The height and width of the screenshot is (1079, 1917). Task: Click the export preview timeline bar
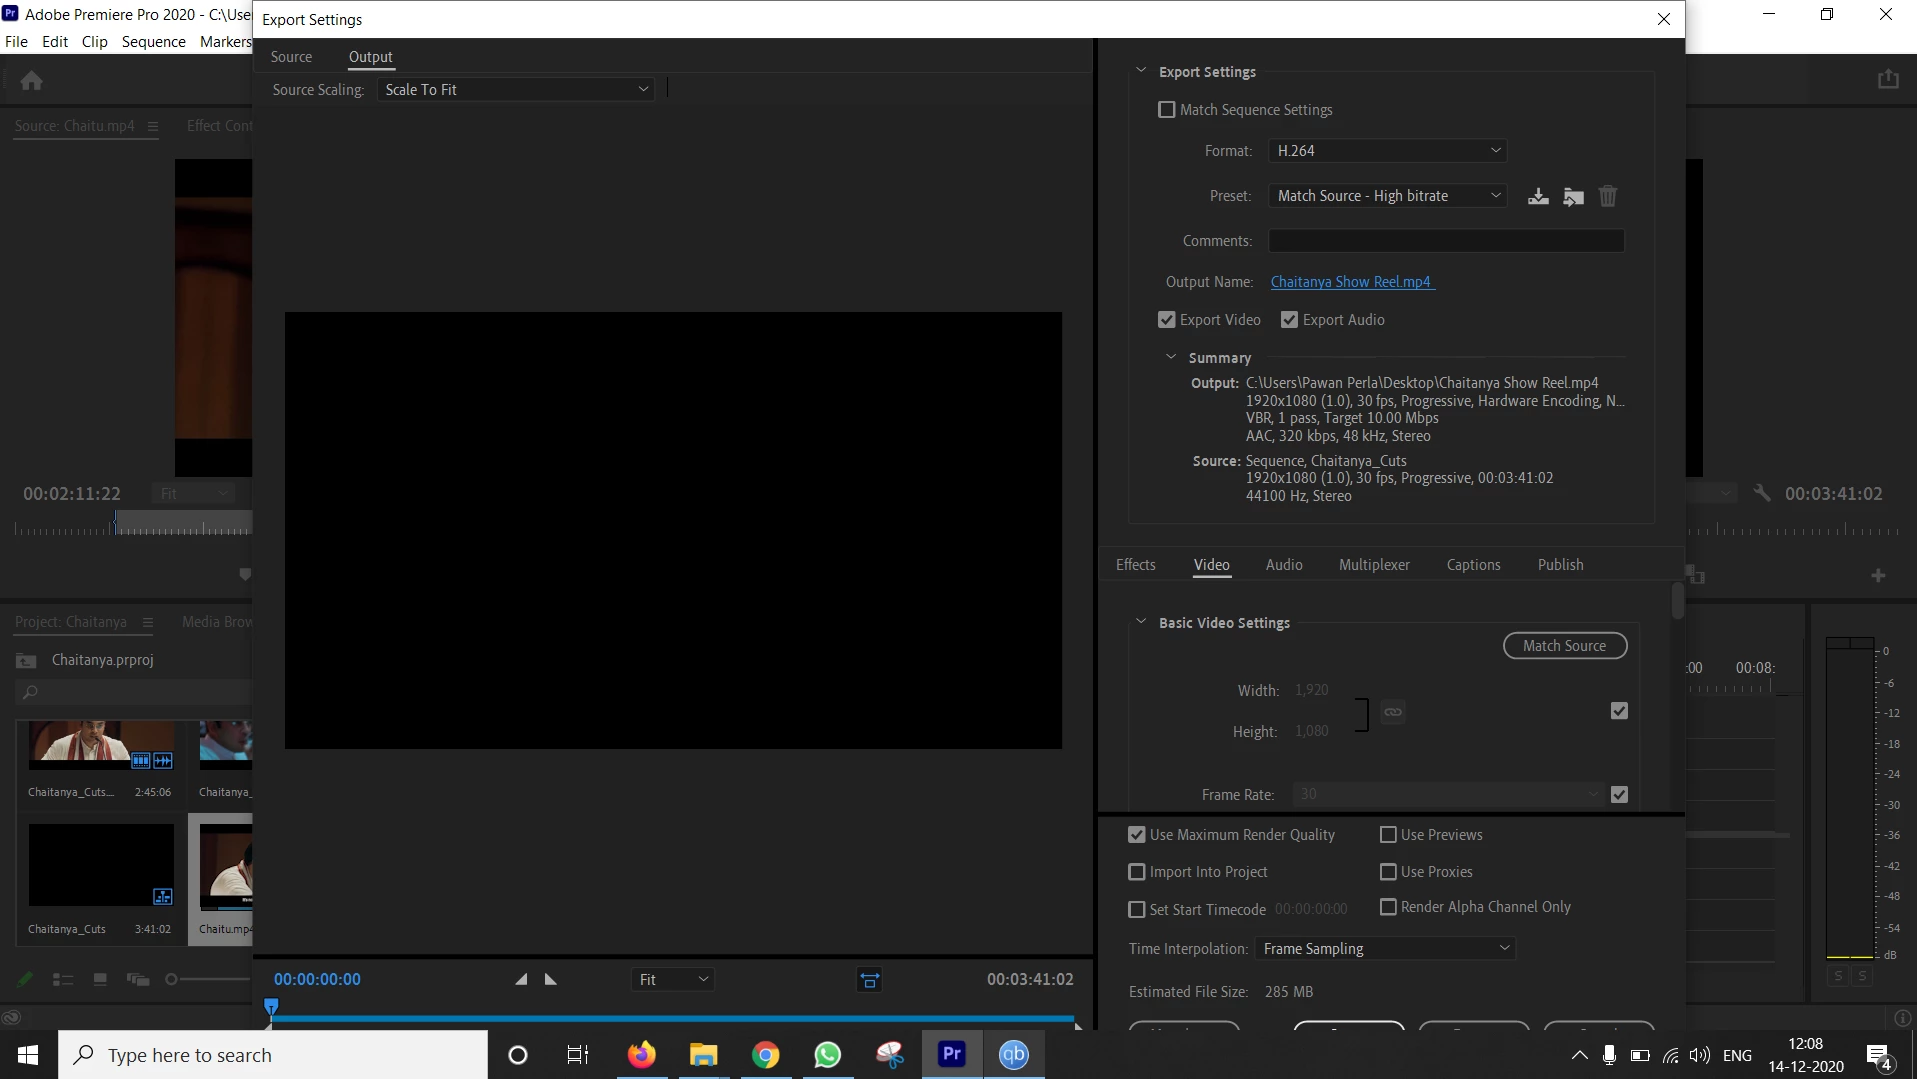(x=674, y=1019)
